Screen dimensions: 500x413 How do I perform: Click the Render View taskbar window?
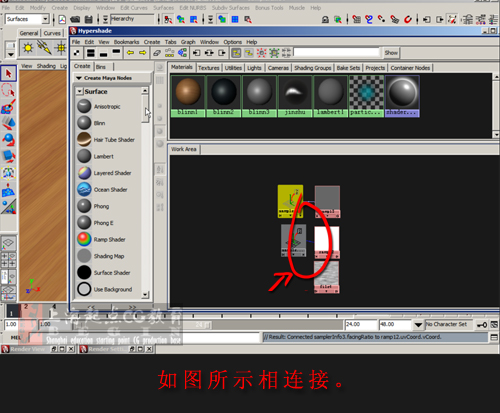[38, 349]
